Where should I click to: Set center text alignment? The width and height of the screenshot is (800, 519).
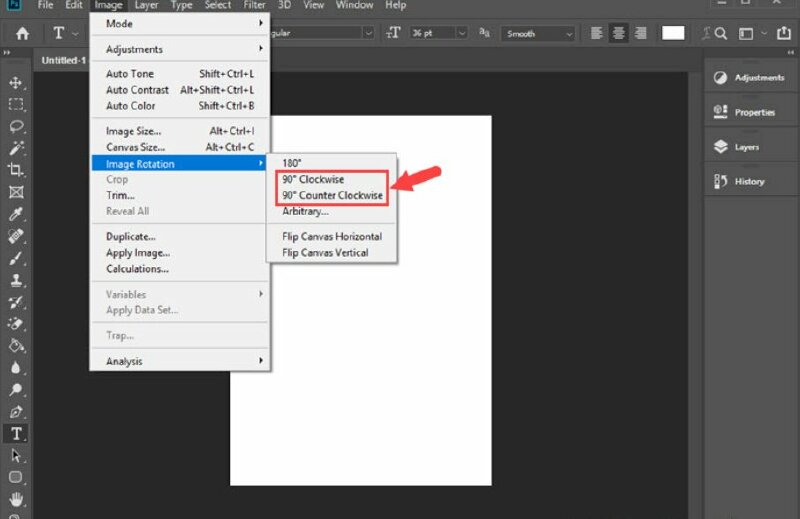coord(618,33)
